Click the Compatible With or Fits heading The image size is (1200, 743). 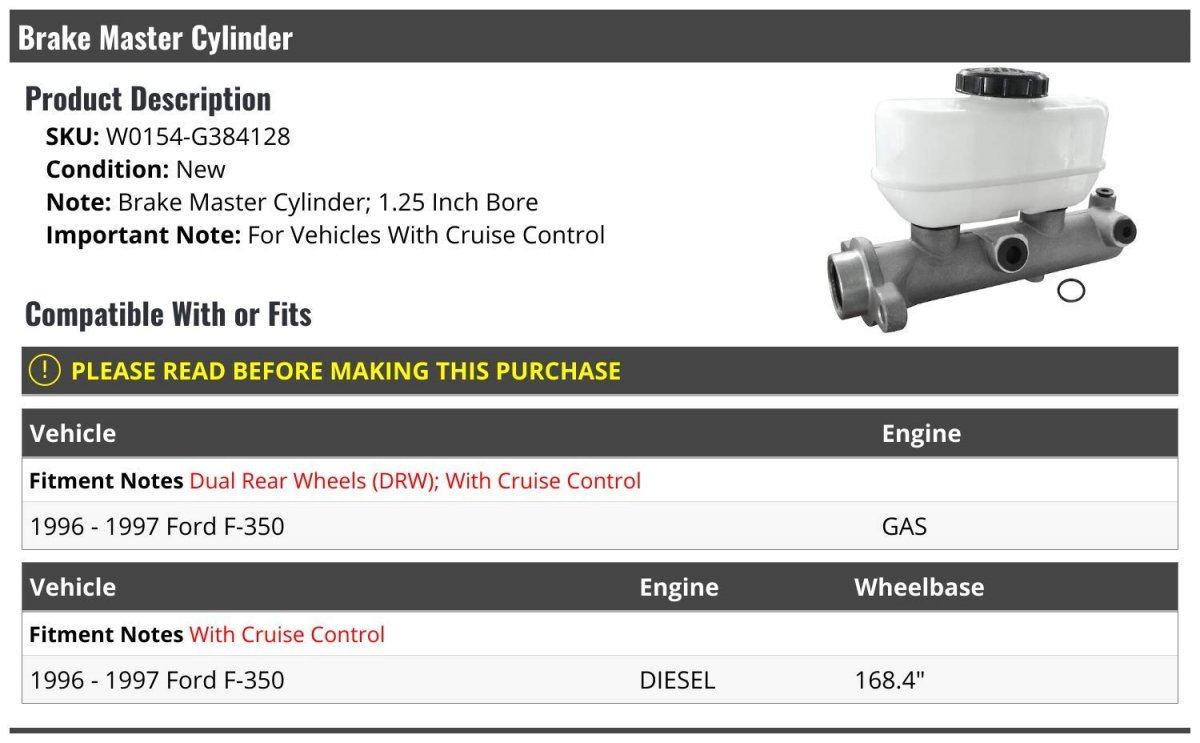point(168,314)
